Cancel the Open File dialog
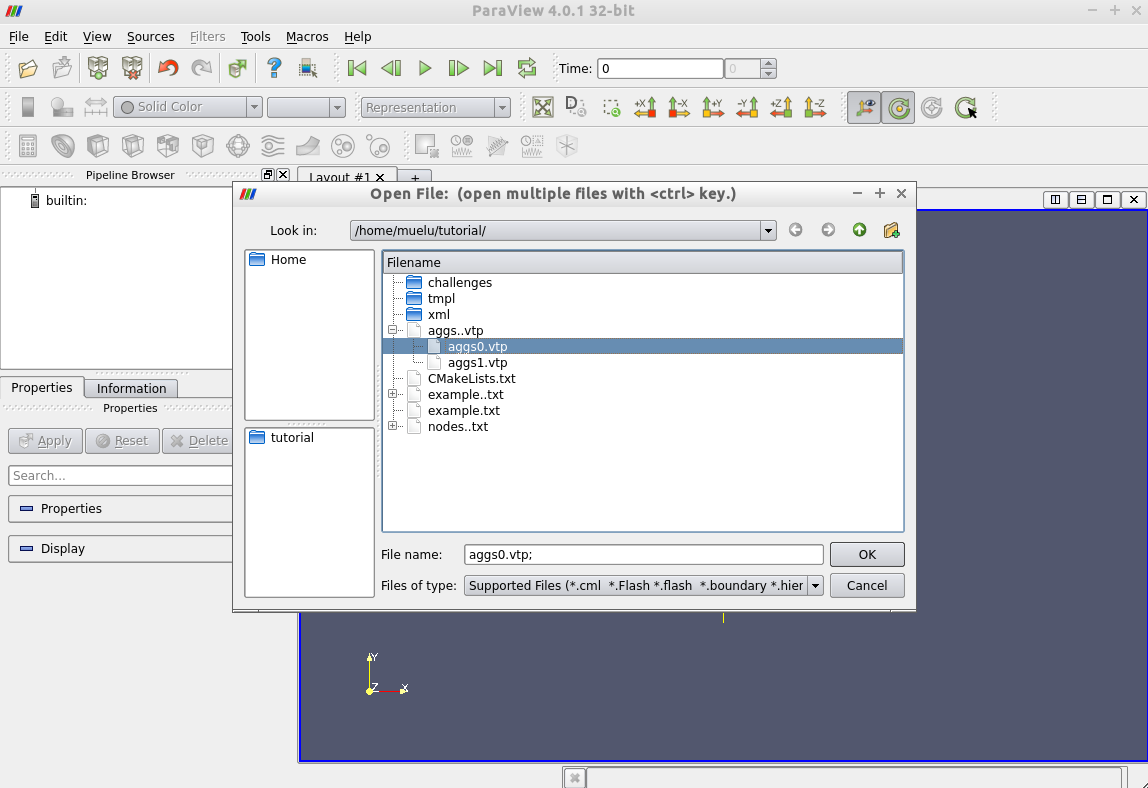1148x788 pixels. (x=866, y=585)
